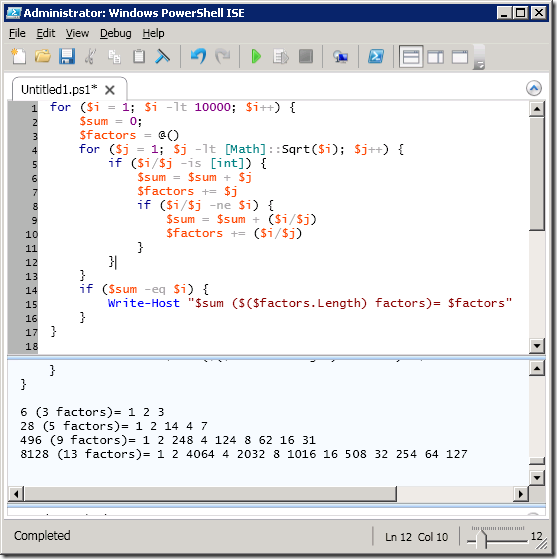Collapse the script pane with chevron
The width and height of the screenshot is (557, 559).
[533, 88]
